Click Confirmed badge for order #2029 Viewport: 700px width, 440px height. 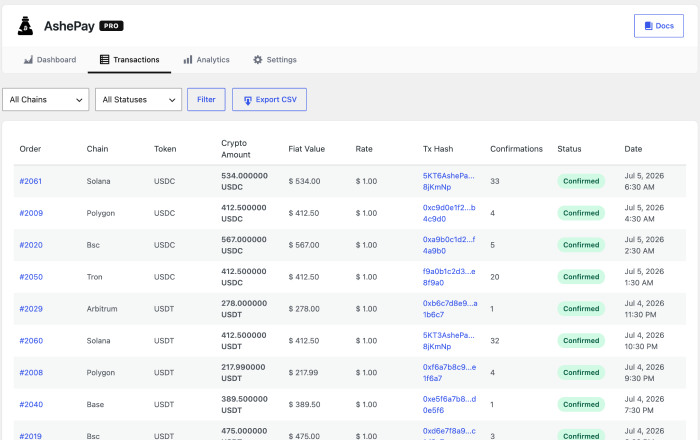click(x=581, y=309)
